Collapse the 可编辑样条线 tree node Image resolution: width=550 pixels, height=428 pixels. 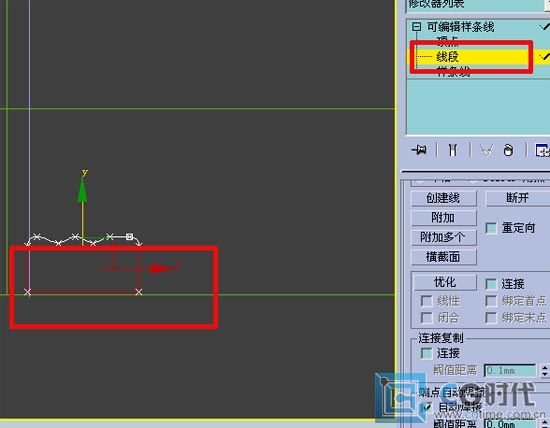[x=416, y=27]
